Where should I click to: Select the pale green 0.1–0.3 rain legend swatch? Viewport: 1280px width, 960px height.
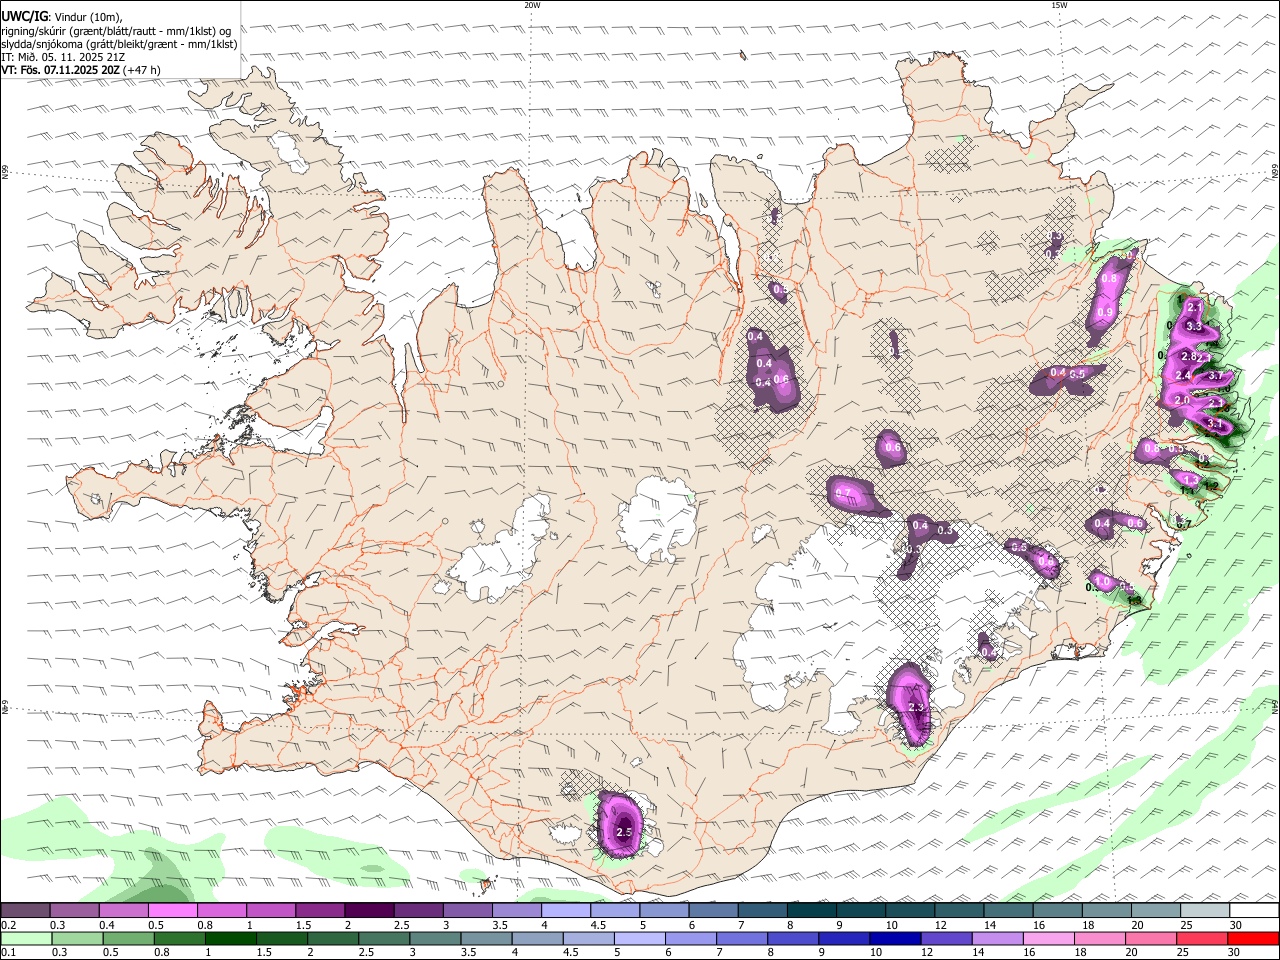coord(27,939)
